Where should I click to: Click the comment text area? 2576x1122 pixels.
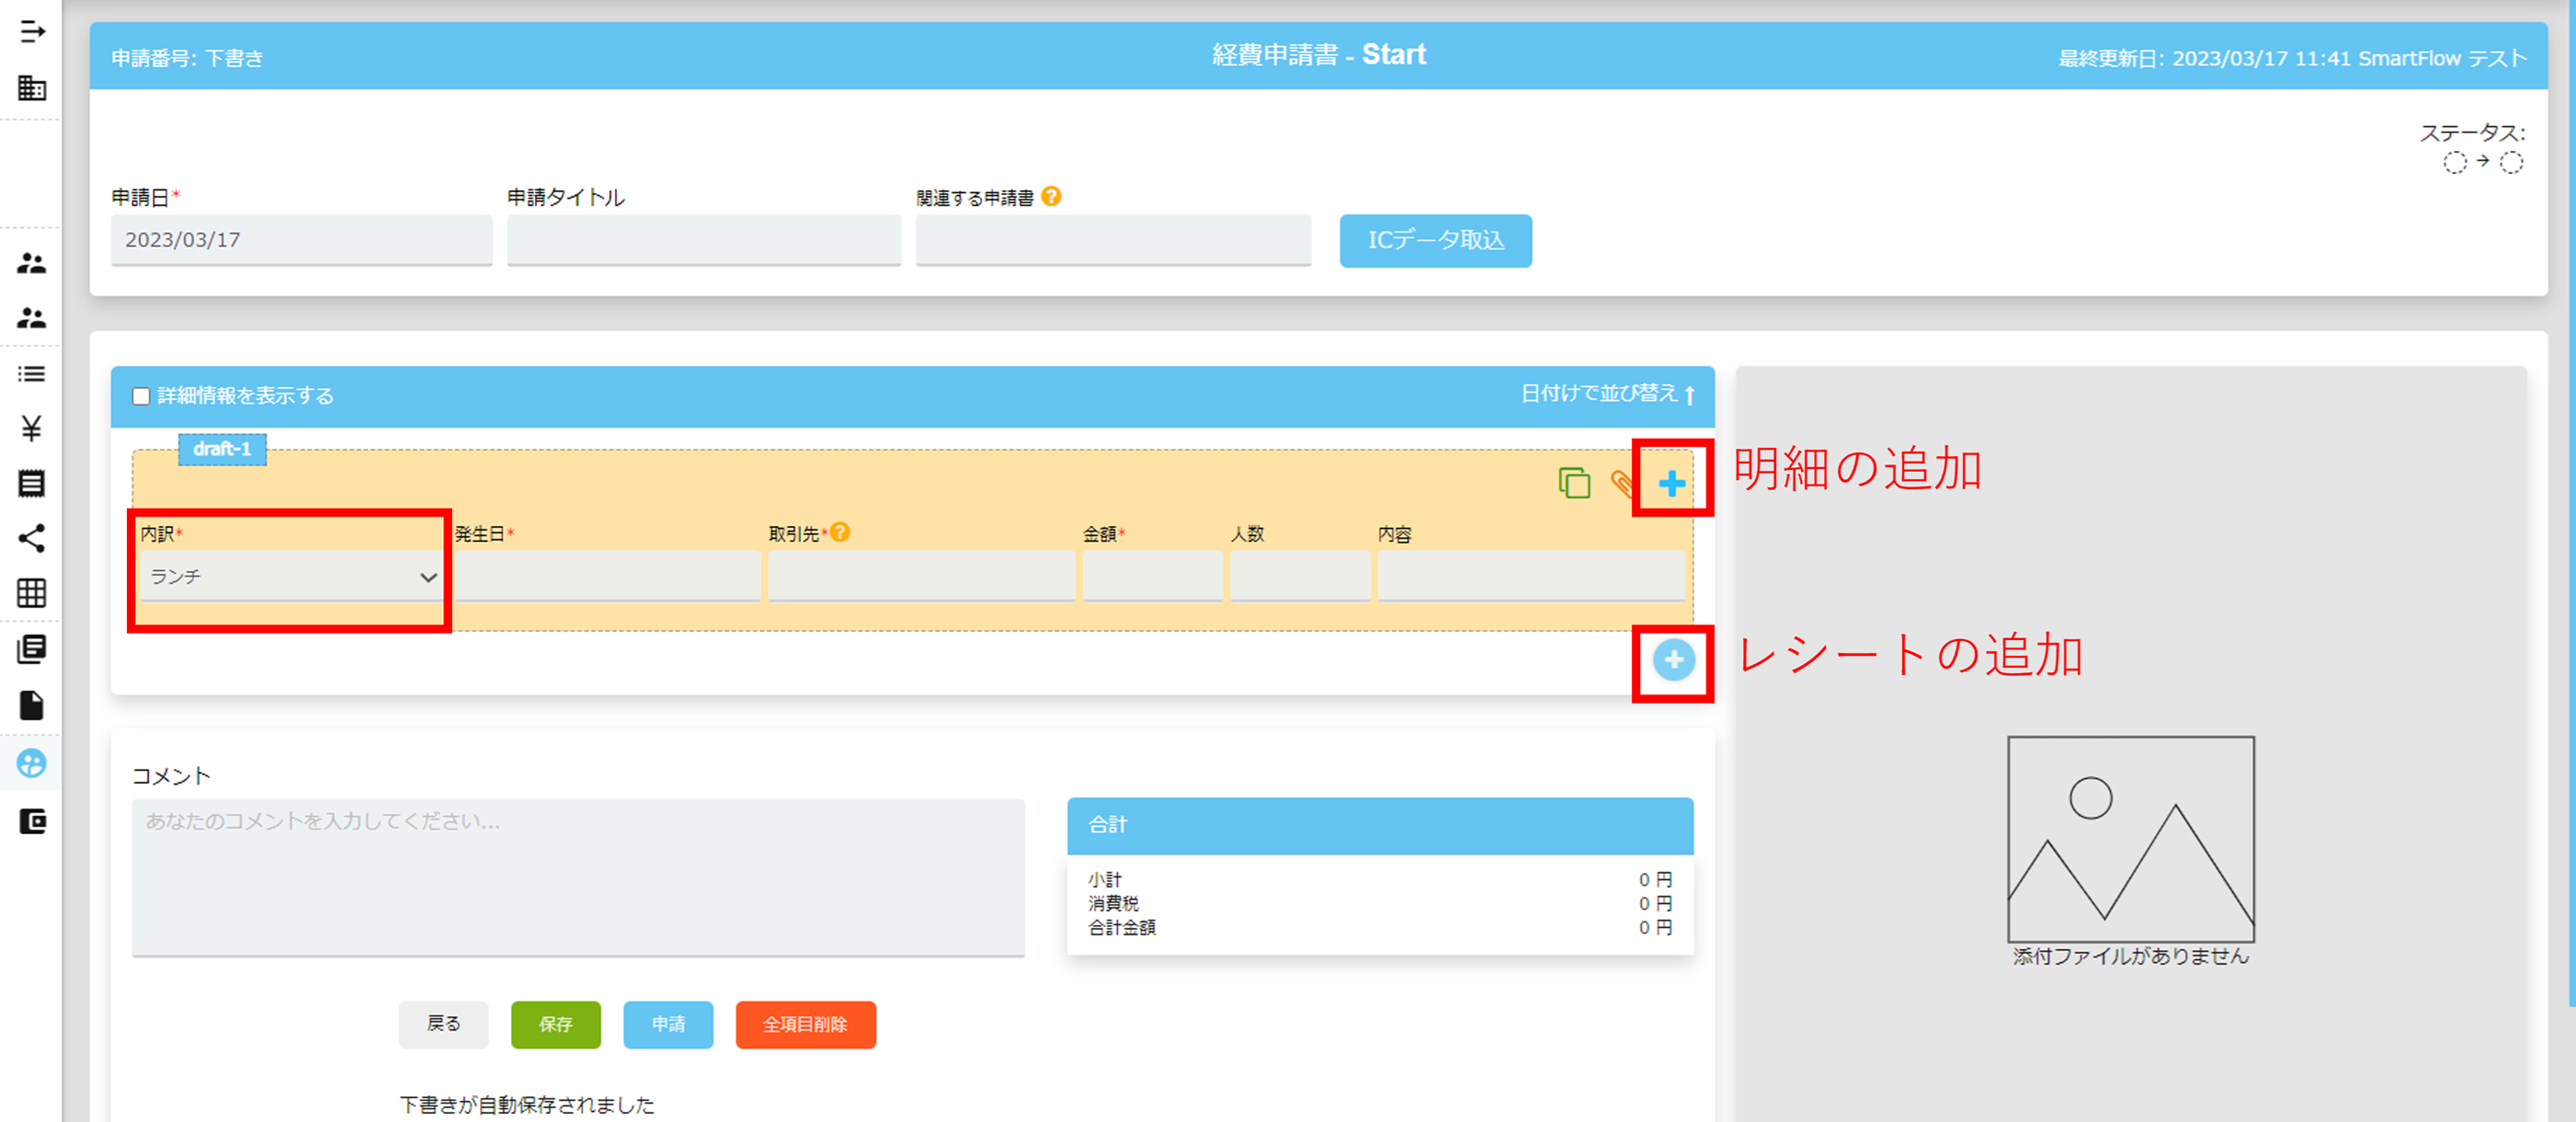coord(578,876)
